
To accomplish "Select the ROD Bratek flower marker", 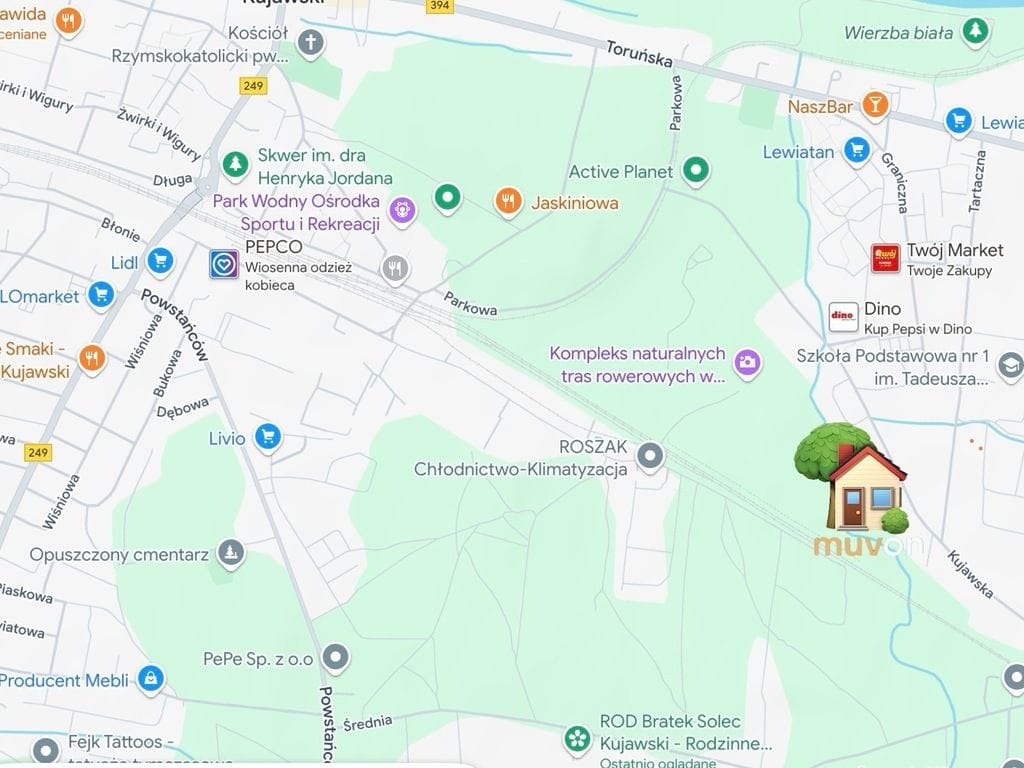I will tap(577, 740).
